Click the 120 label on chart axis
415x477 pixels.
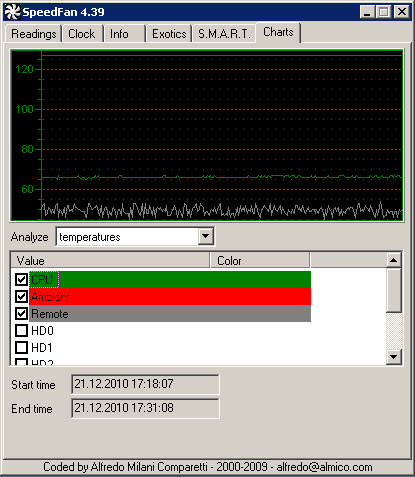(24, 69)
